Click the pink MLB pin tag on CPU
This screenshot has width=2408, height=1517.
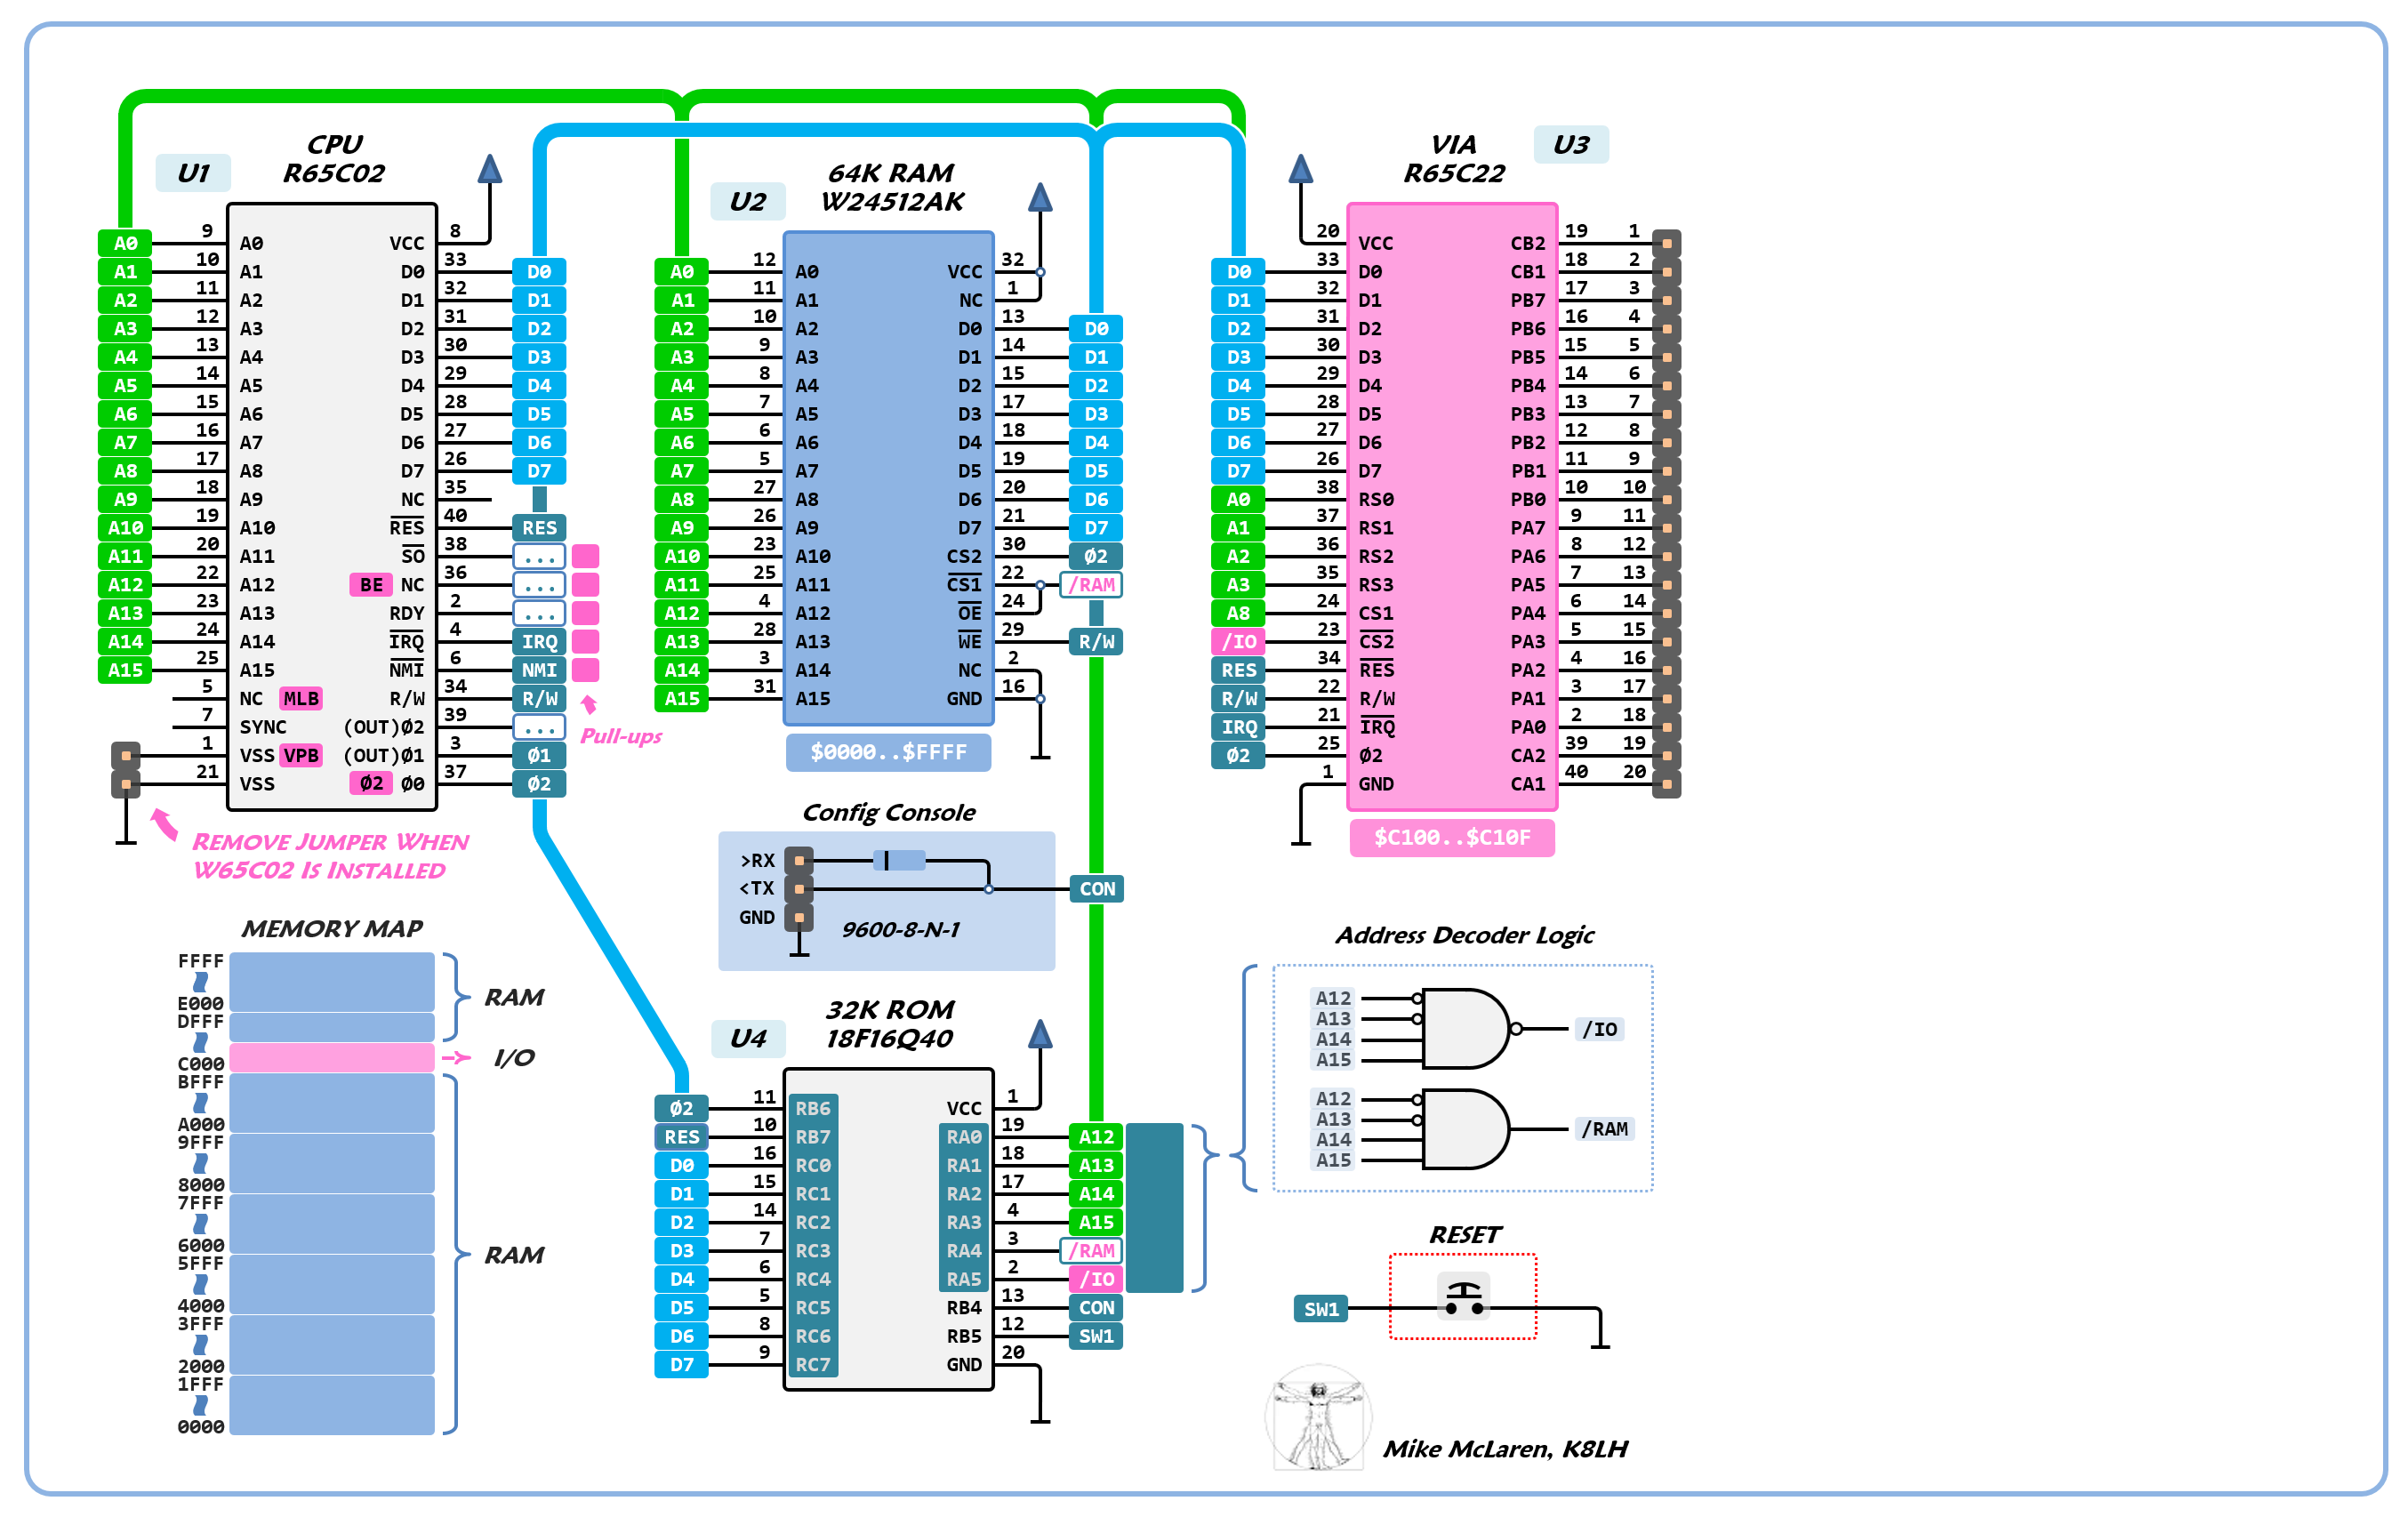click(x=301, y=699)
